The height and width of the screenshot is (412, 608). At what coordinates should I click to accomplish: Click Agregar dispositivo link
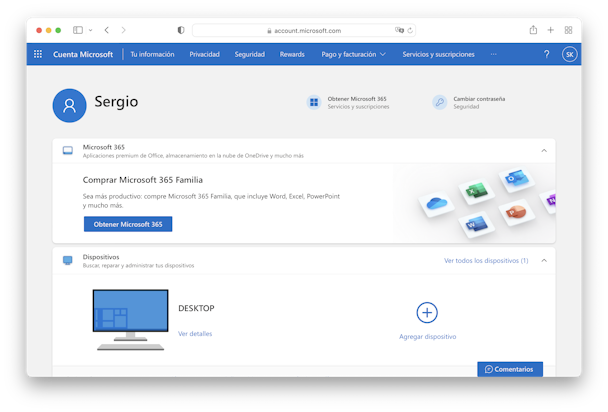click(427, 336)
